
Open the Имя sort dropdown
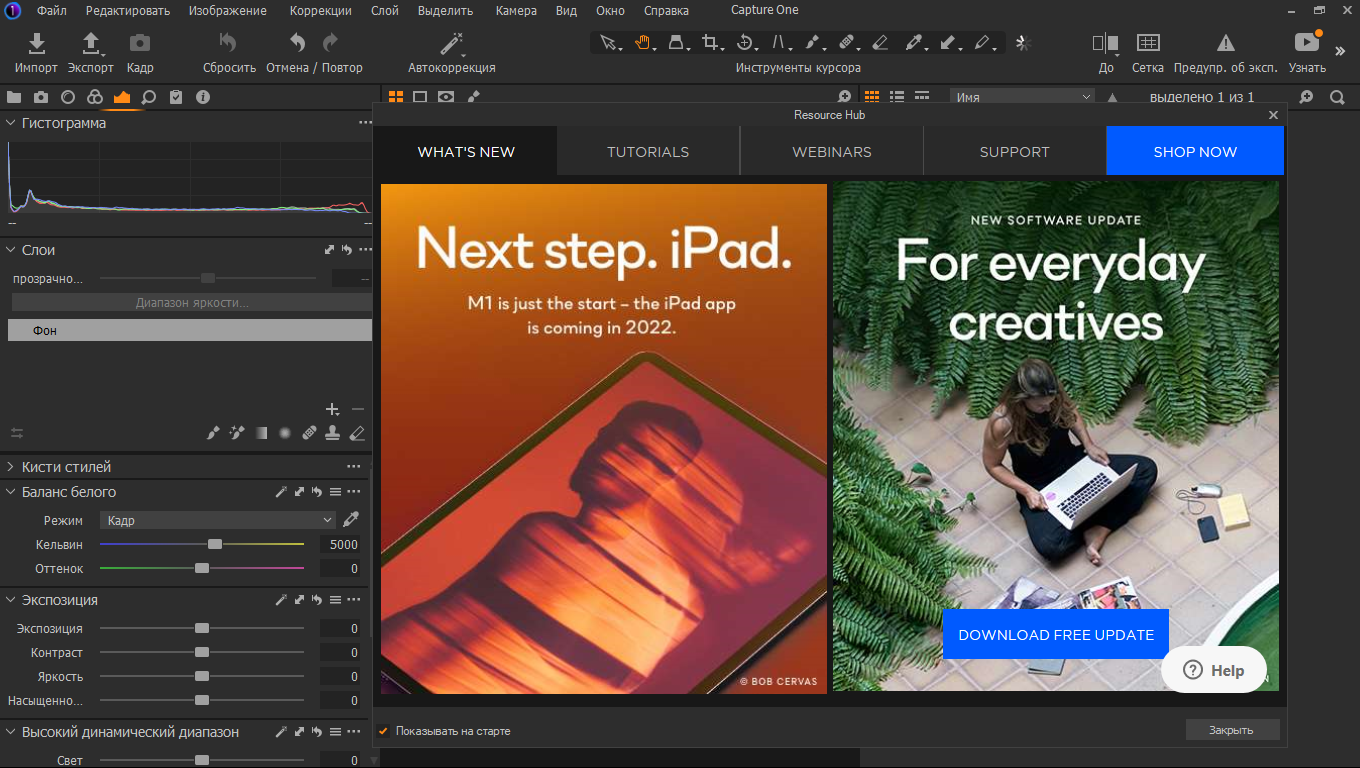[1022, 97]
